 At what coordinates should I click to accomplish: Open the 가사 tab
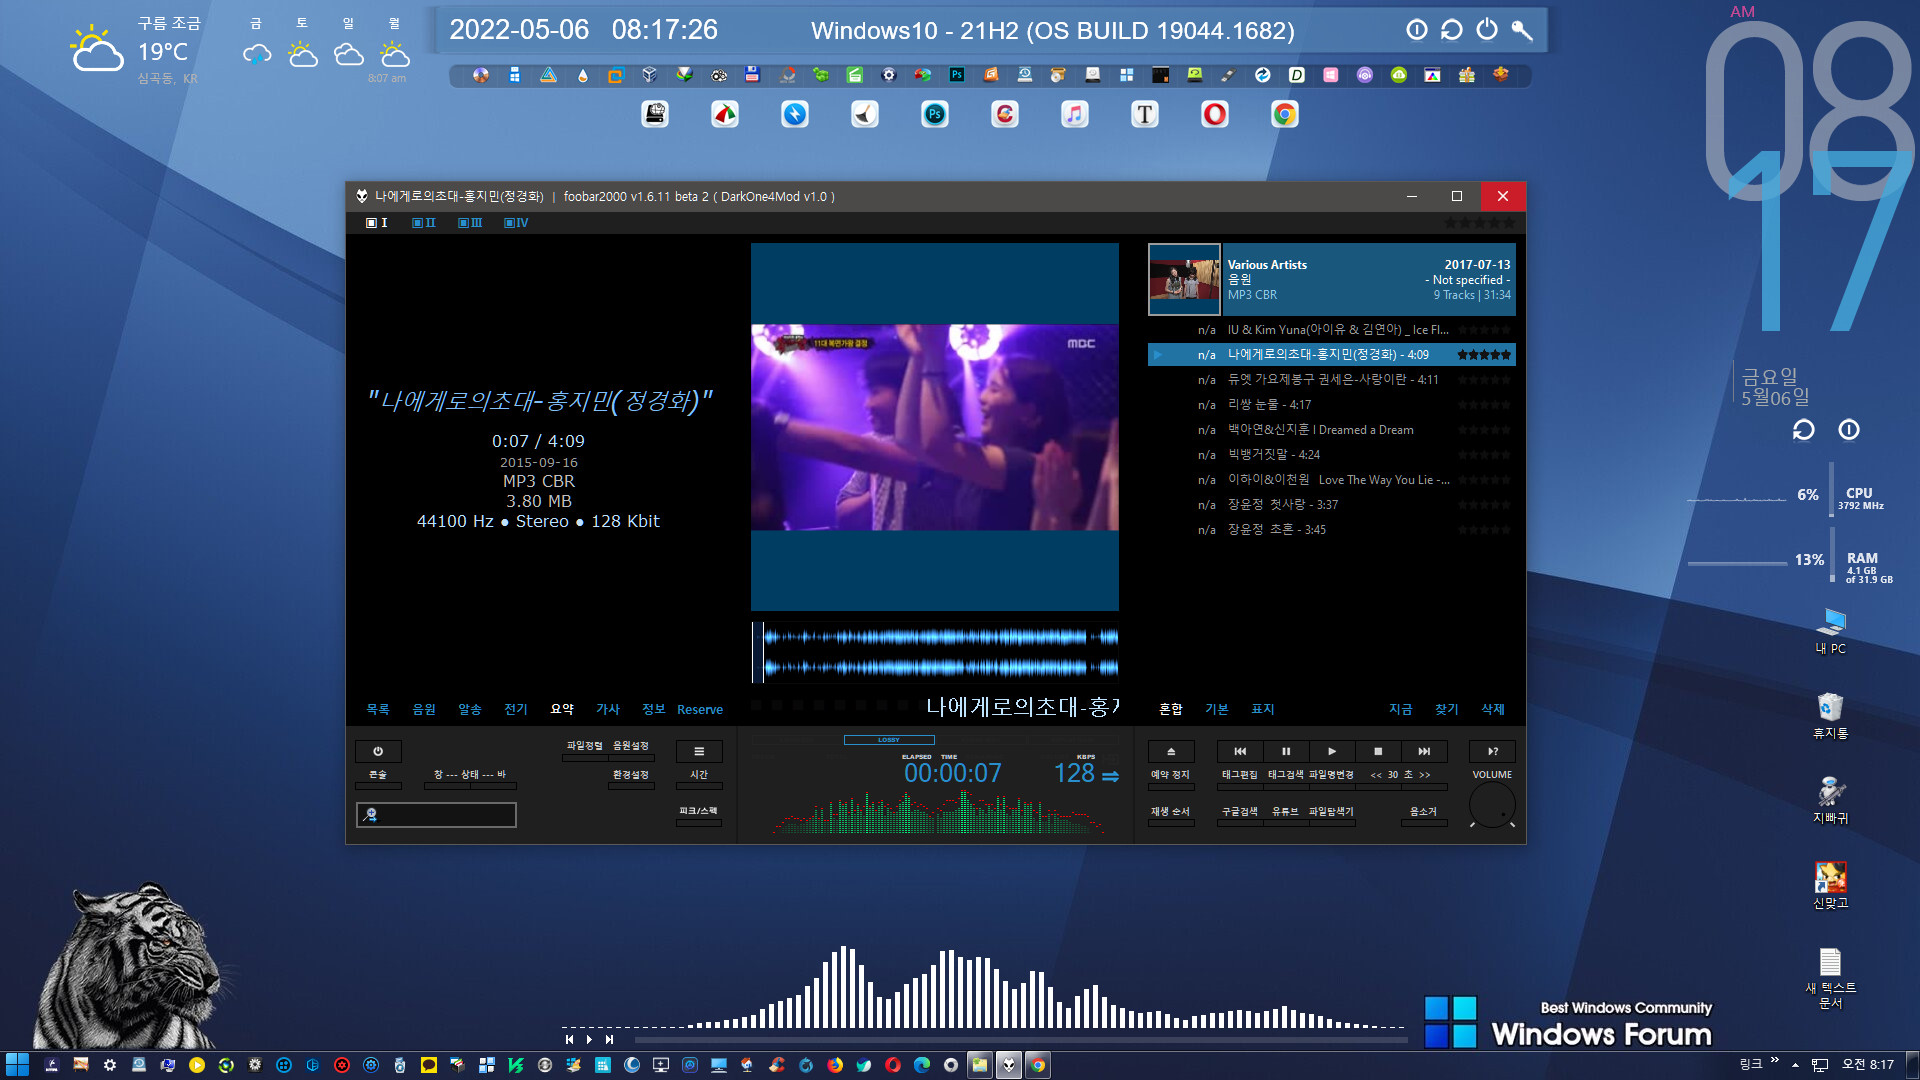608,709
